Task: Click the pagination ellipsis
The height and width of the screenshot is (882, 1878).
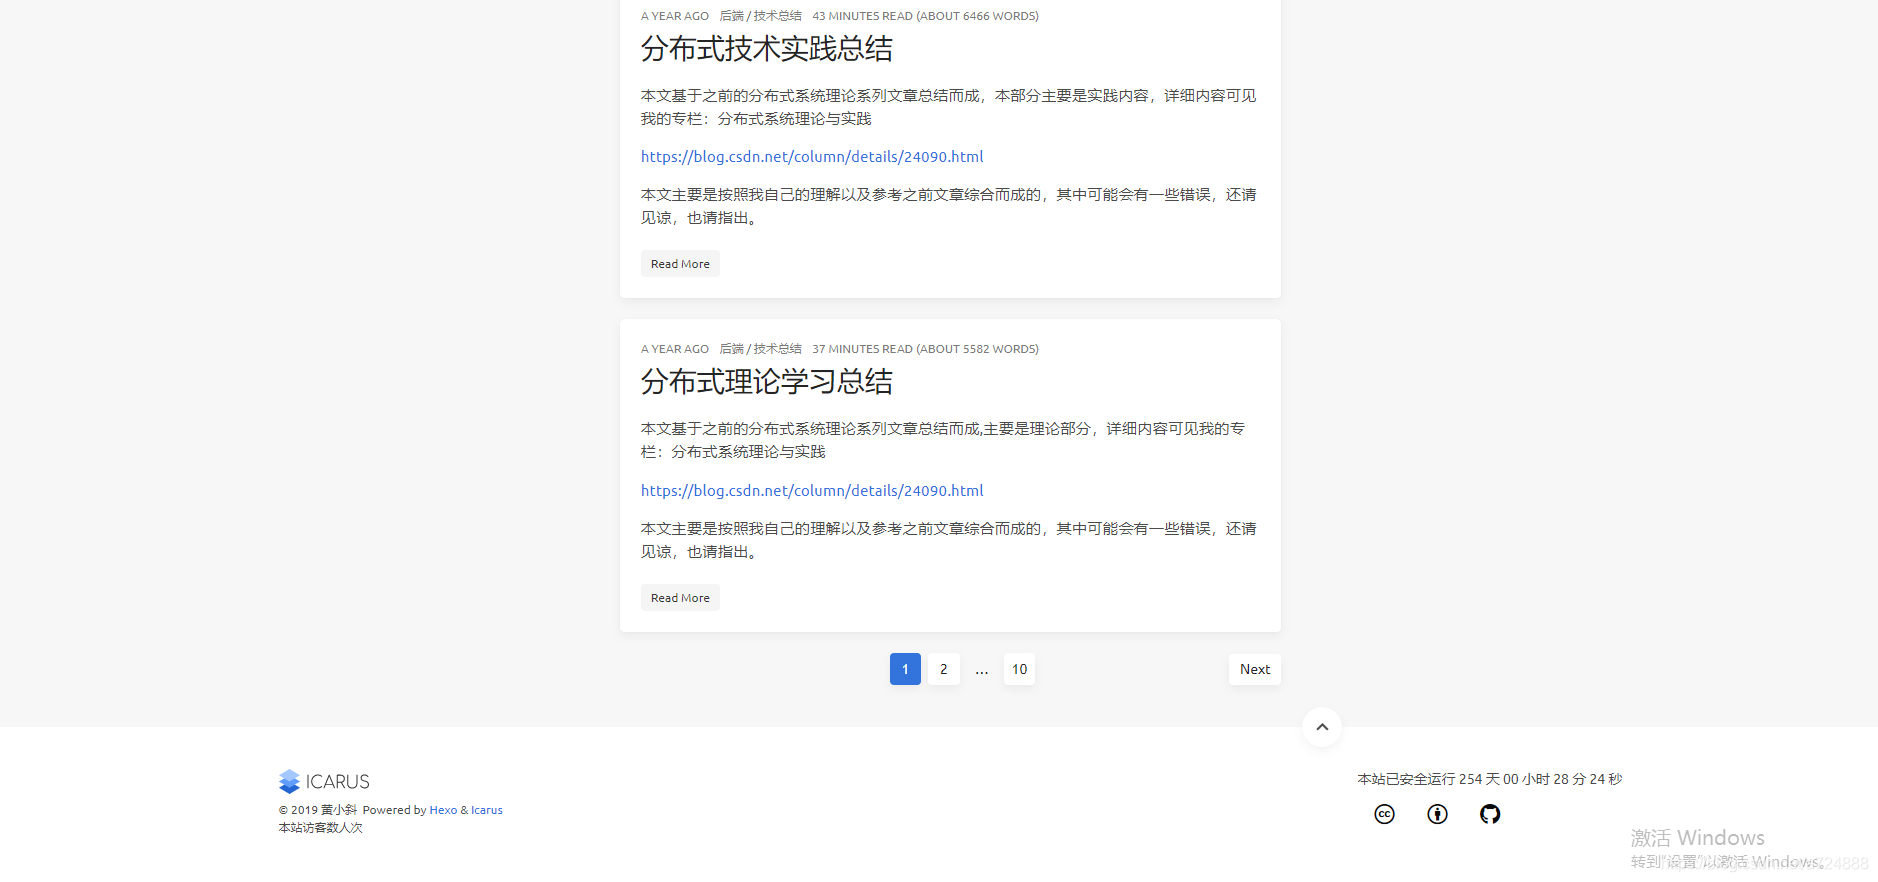Action: [x=981, y=670]
